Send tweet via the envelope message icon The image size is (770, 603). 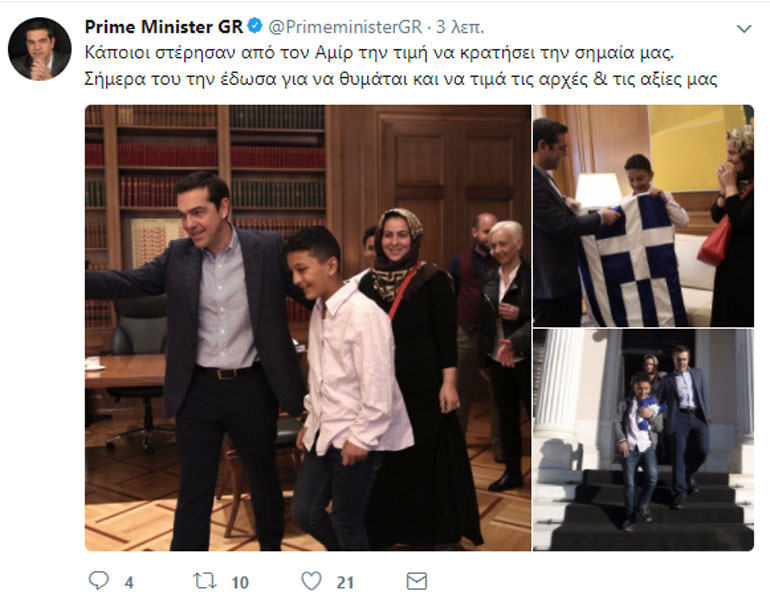pyautogui.click(x=417, y=580)
